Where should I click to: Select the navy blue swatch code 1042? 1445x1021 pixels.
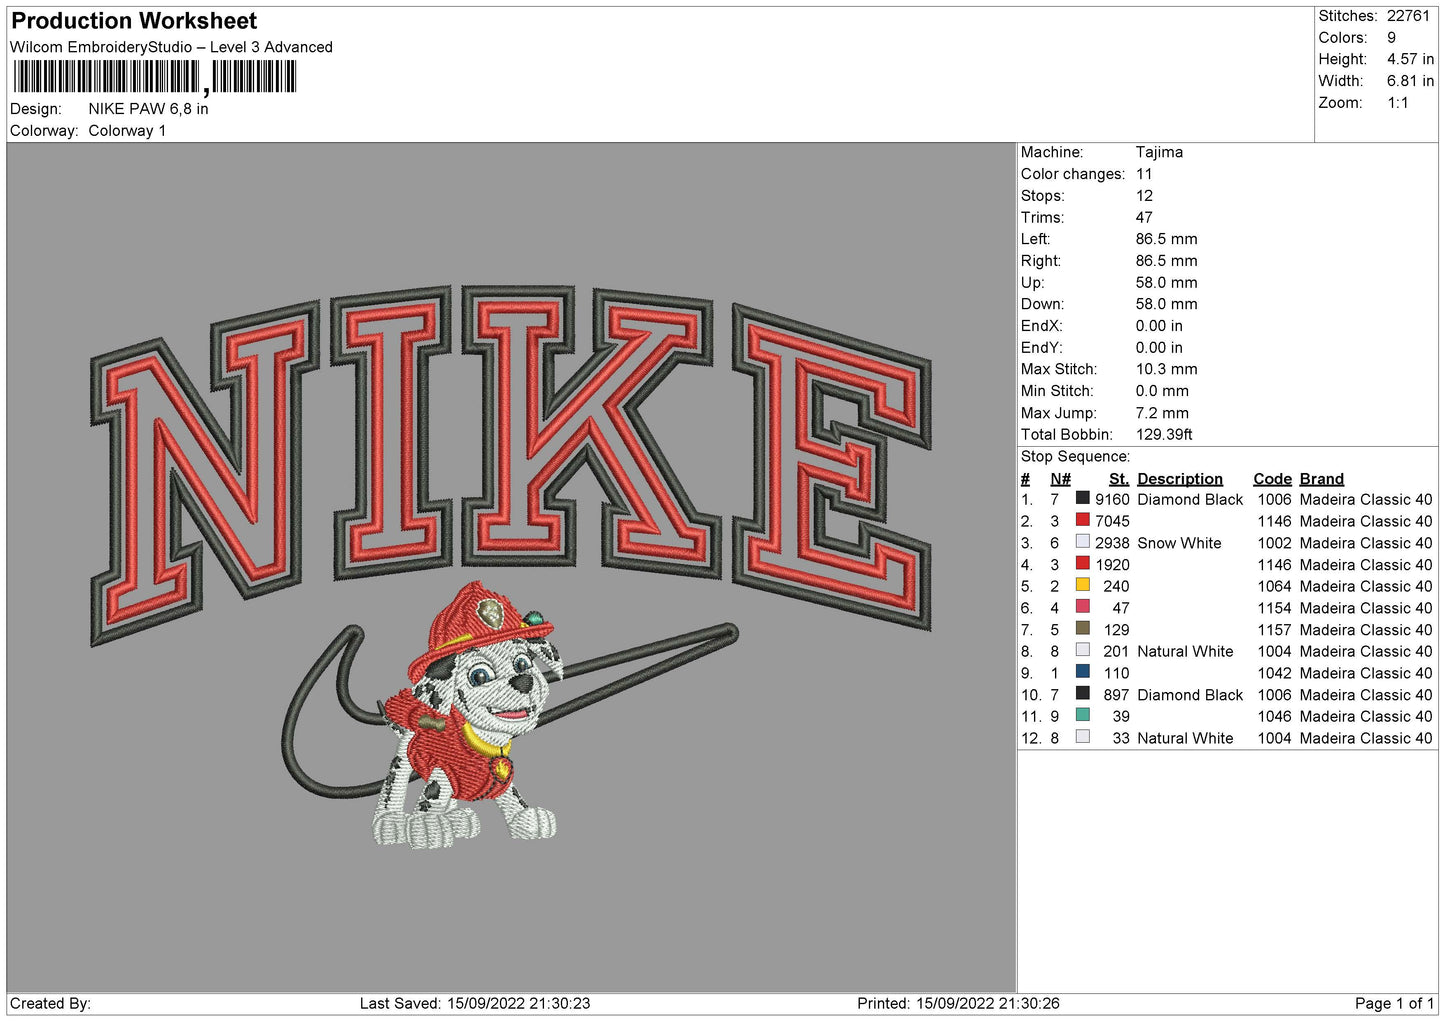pyautogui.click(x=1082, y=672)
